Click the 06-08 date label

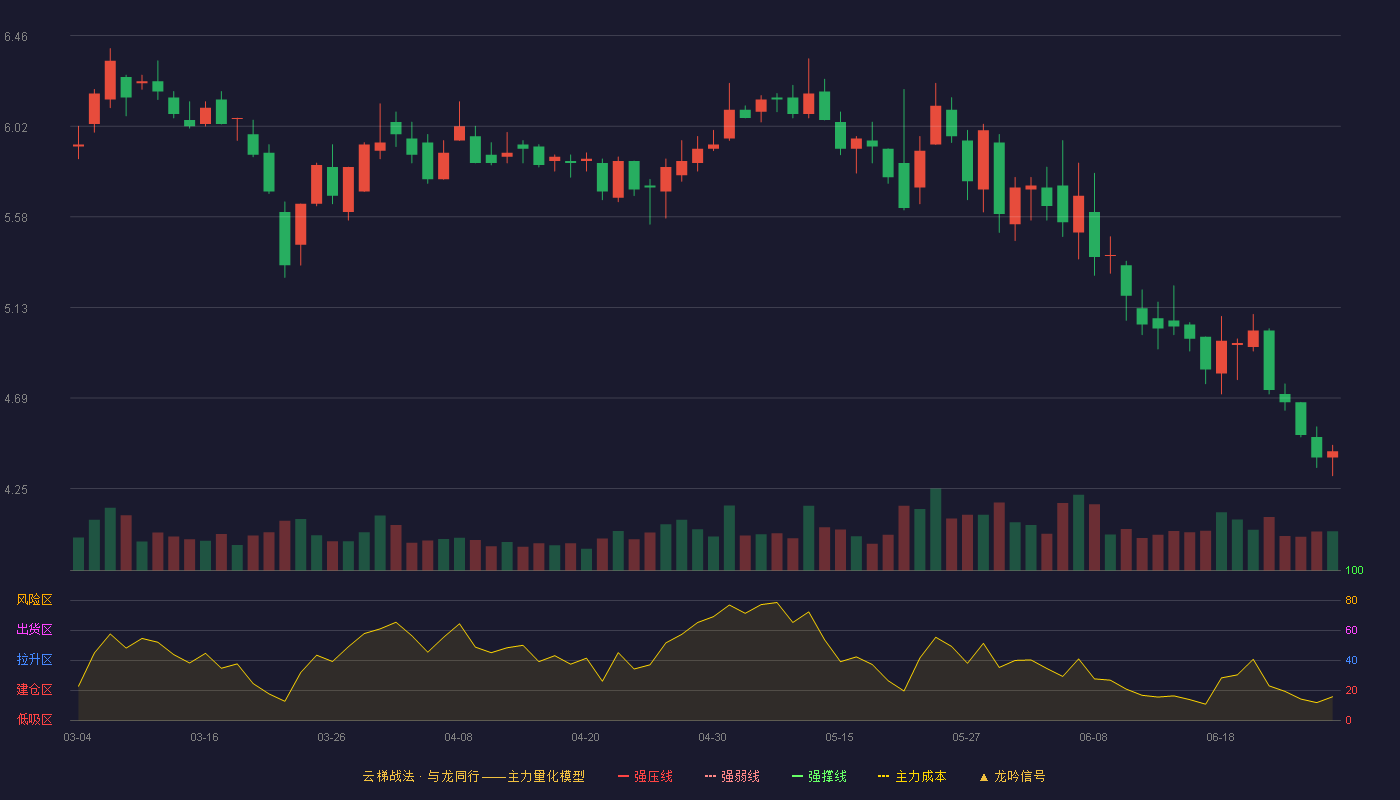(1093, 737)
